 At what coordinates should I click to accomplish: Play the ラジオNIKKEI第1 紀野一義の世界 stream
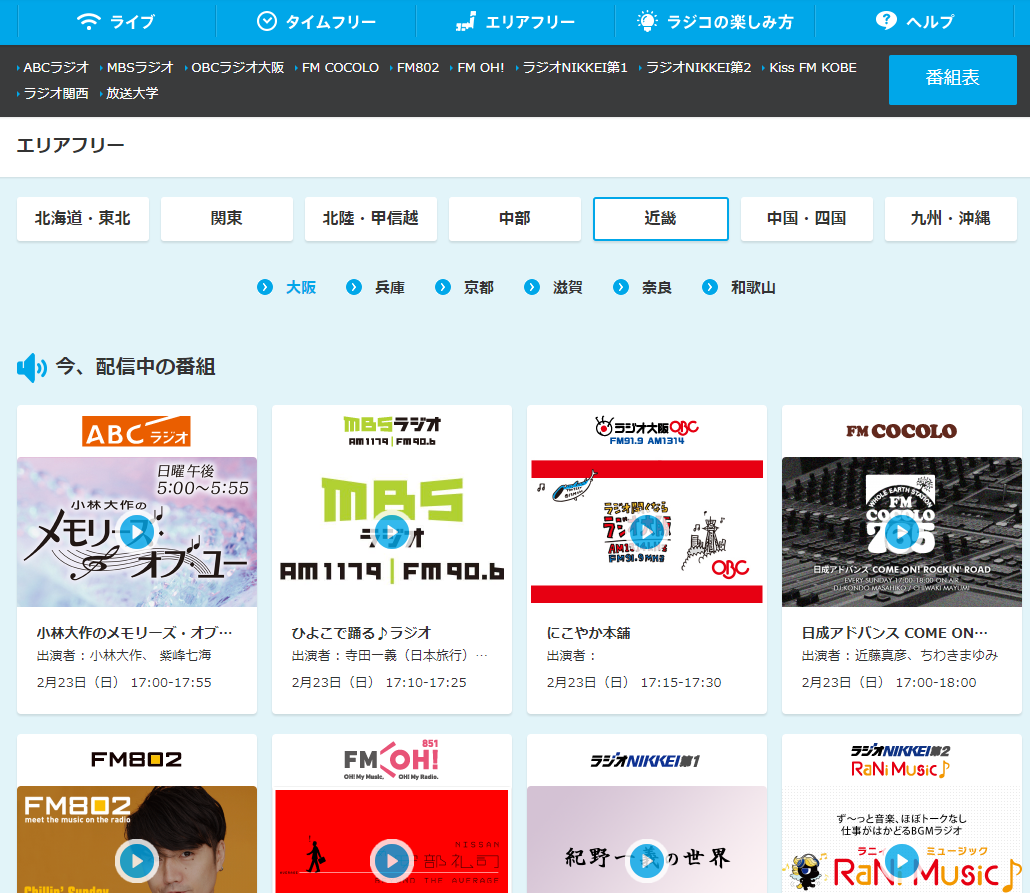(647, 861)
